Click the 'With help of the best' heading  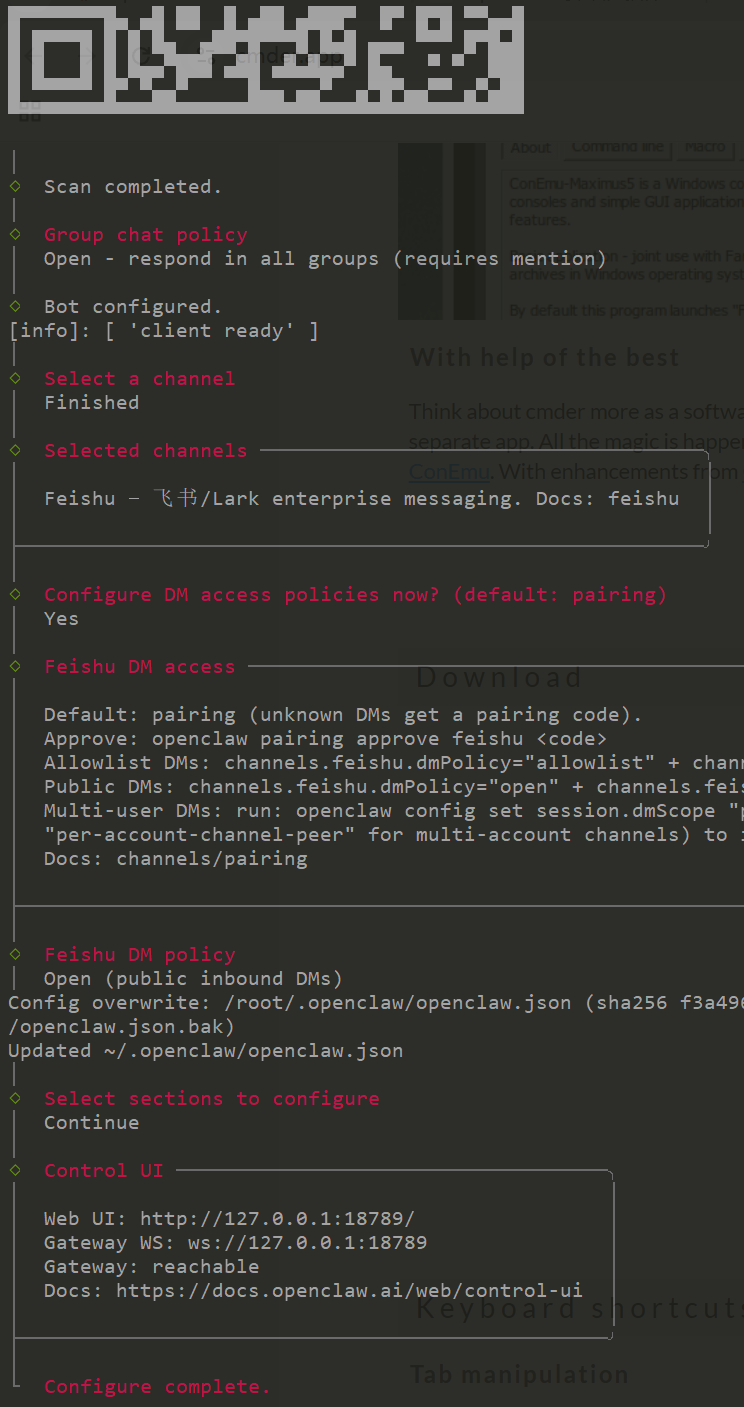[x=544, y=357]
